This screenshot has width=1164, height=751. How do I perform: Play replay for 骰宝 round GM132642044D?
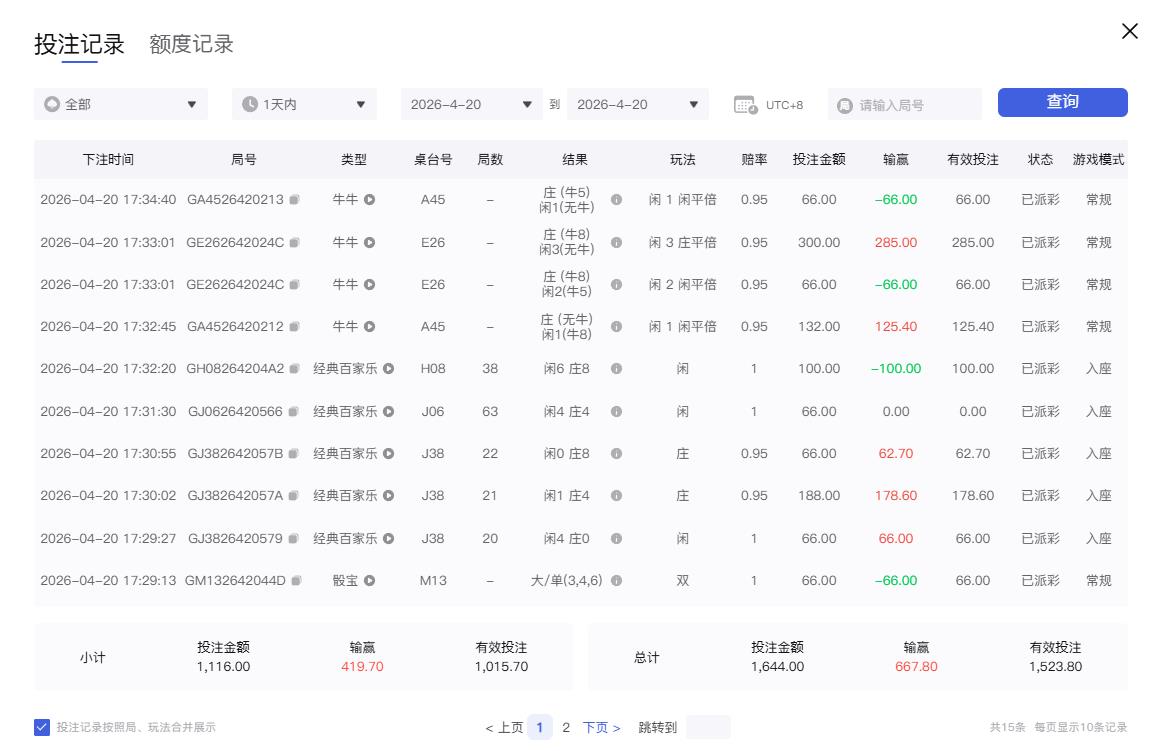click(x=370, y=581)
